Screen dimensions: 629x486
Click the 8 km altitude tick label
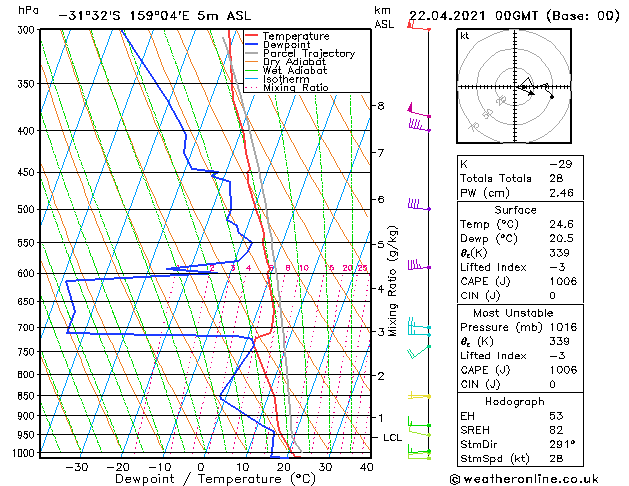click(x=381, y=106)
